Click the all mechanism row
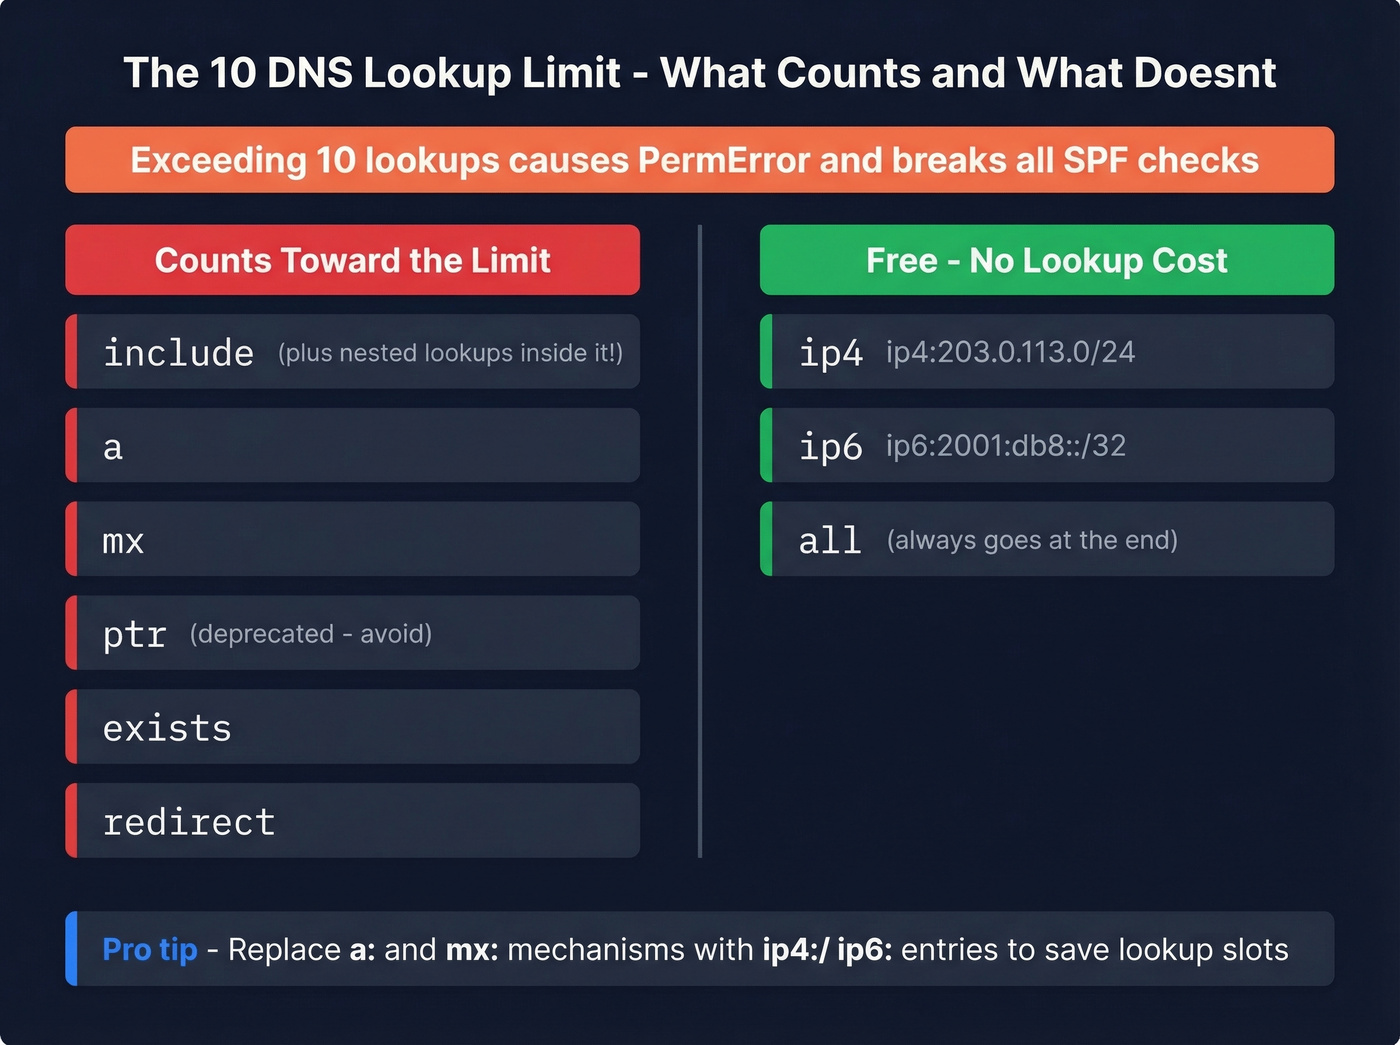Image resolution: width=1400 pixels, height=1045 pixels. 1046,539
